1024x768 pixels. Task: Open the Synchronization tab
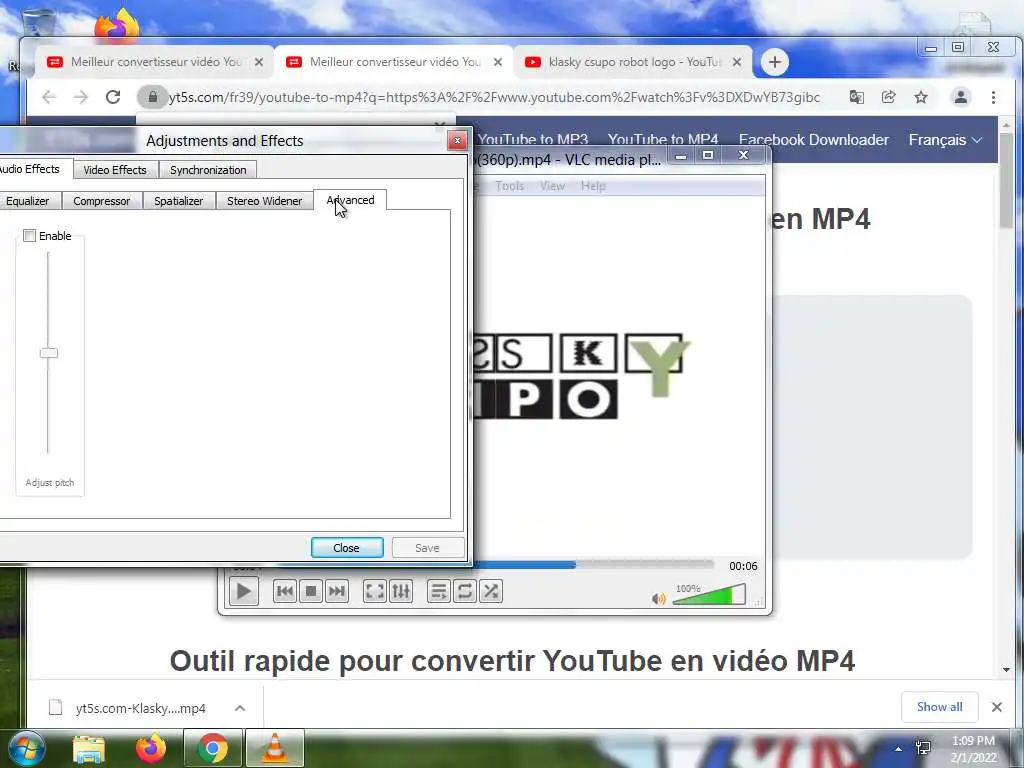[208, 170]
